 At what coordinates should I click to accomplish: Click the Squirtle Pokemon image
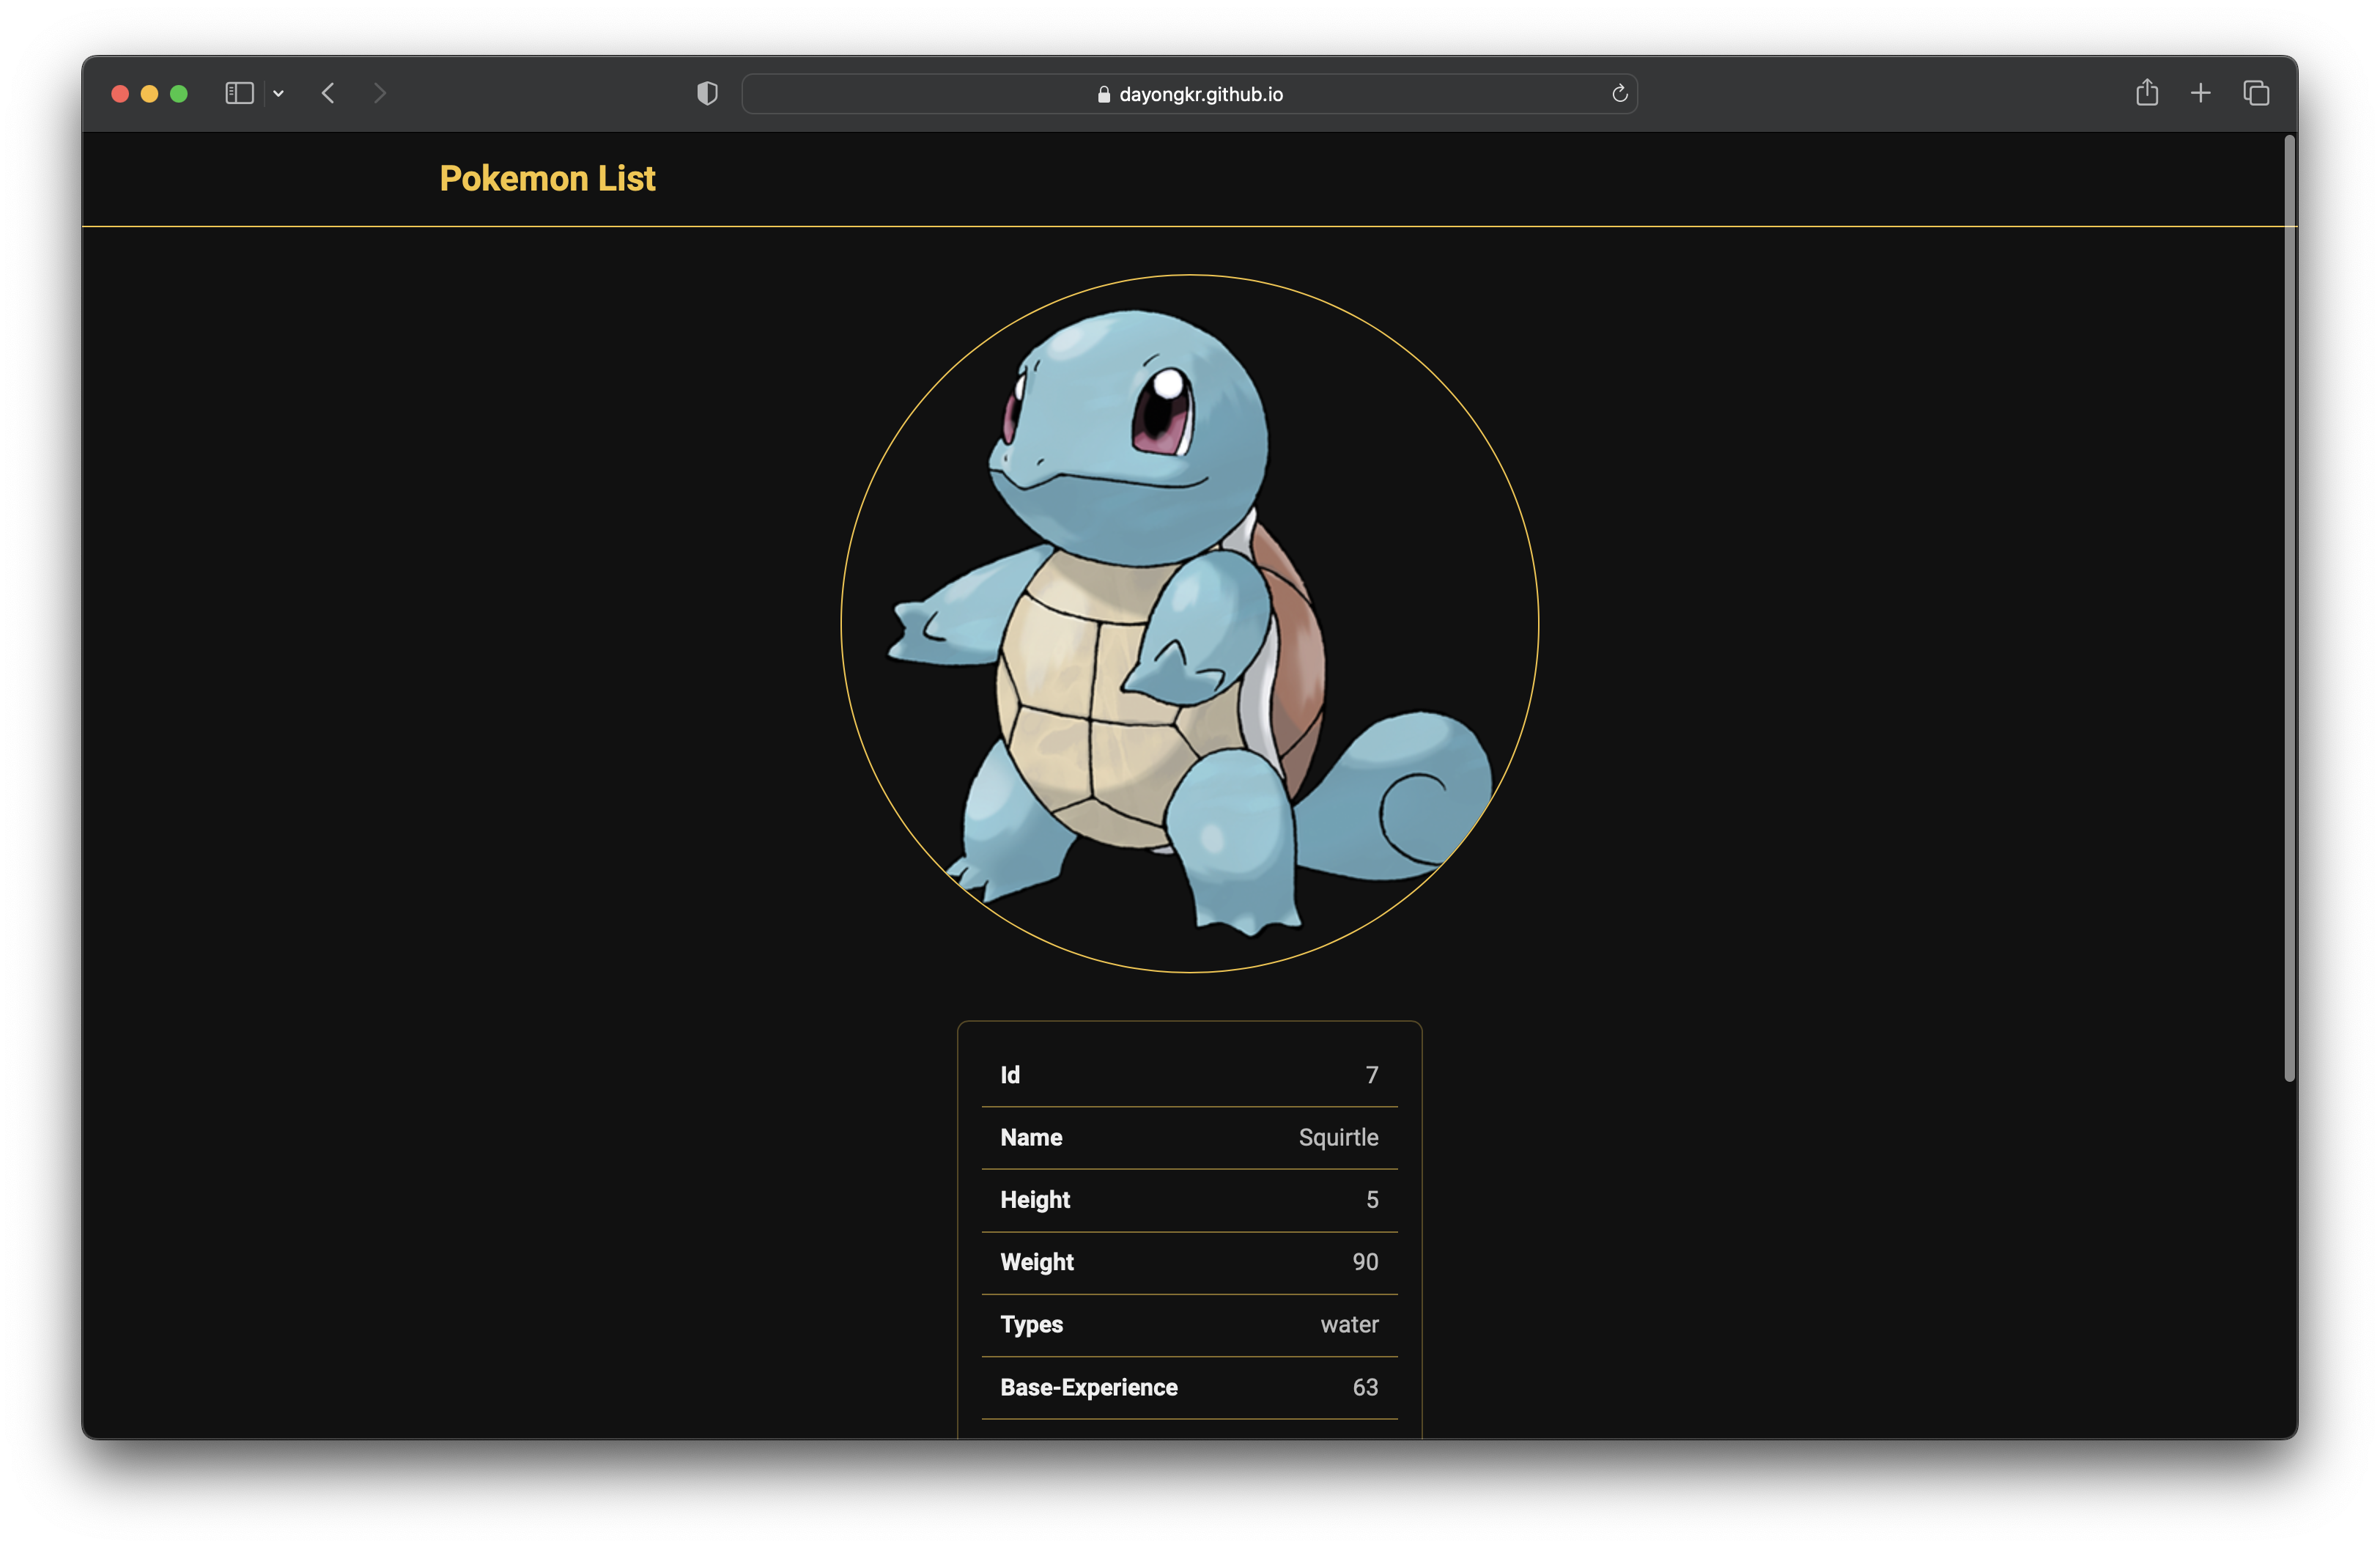click(1189, 623)
